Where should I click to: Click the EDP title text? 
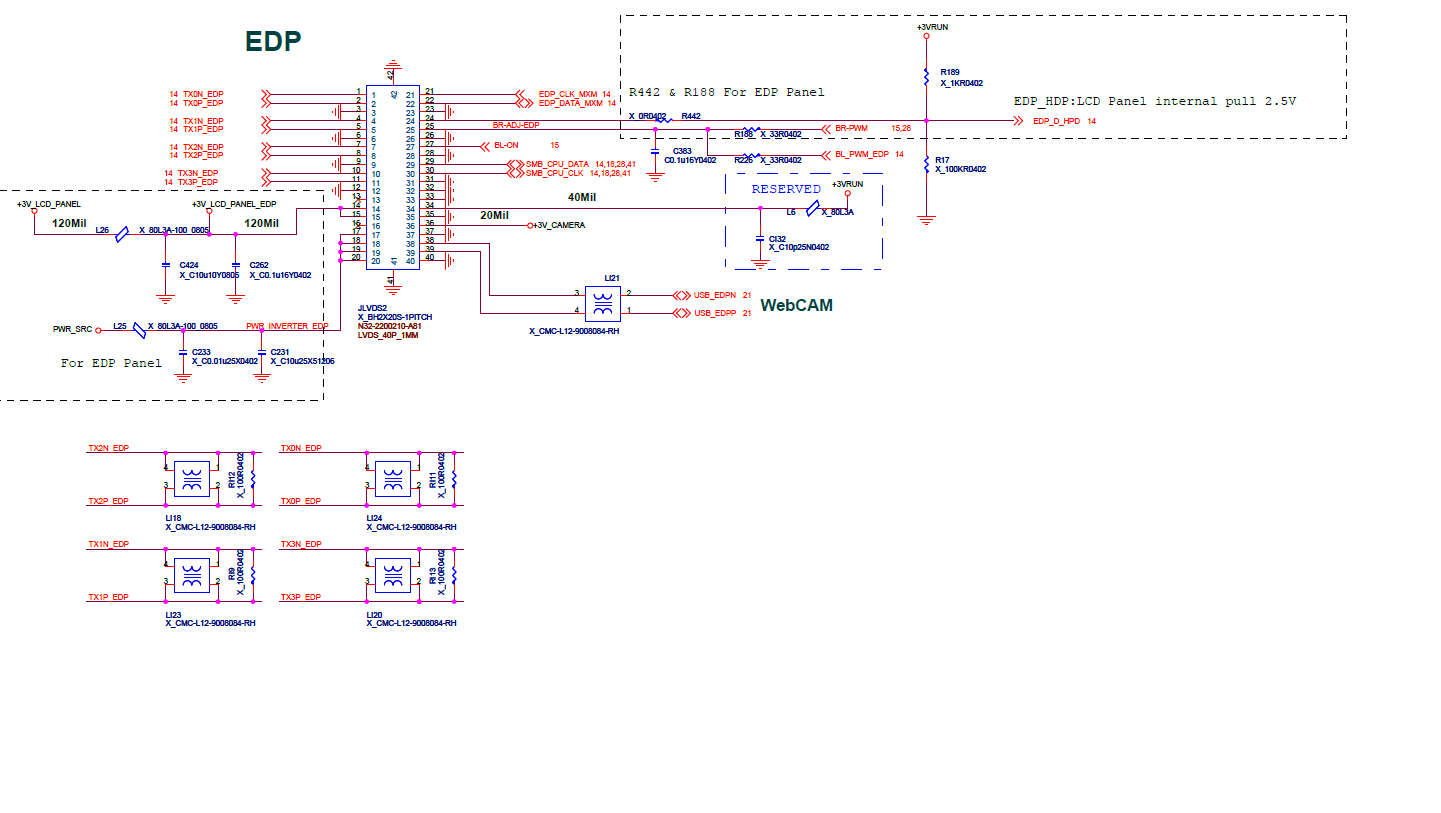[x=273, y=41]
